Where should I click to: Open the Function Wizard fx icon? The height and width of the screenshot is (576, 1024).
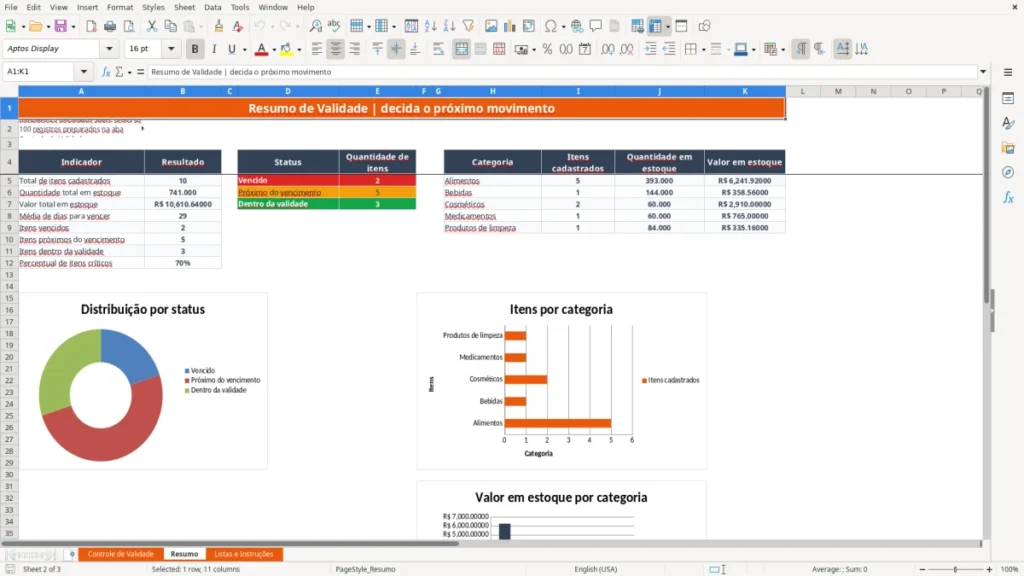[x=106, y=72]
